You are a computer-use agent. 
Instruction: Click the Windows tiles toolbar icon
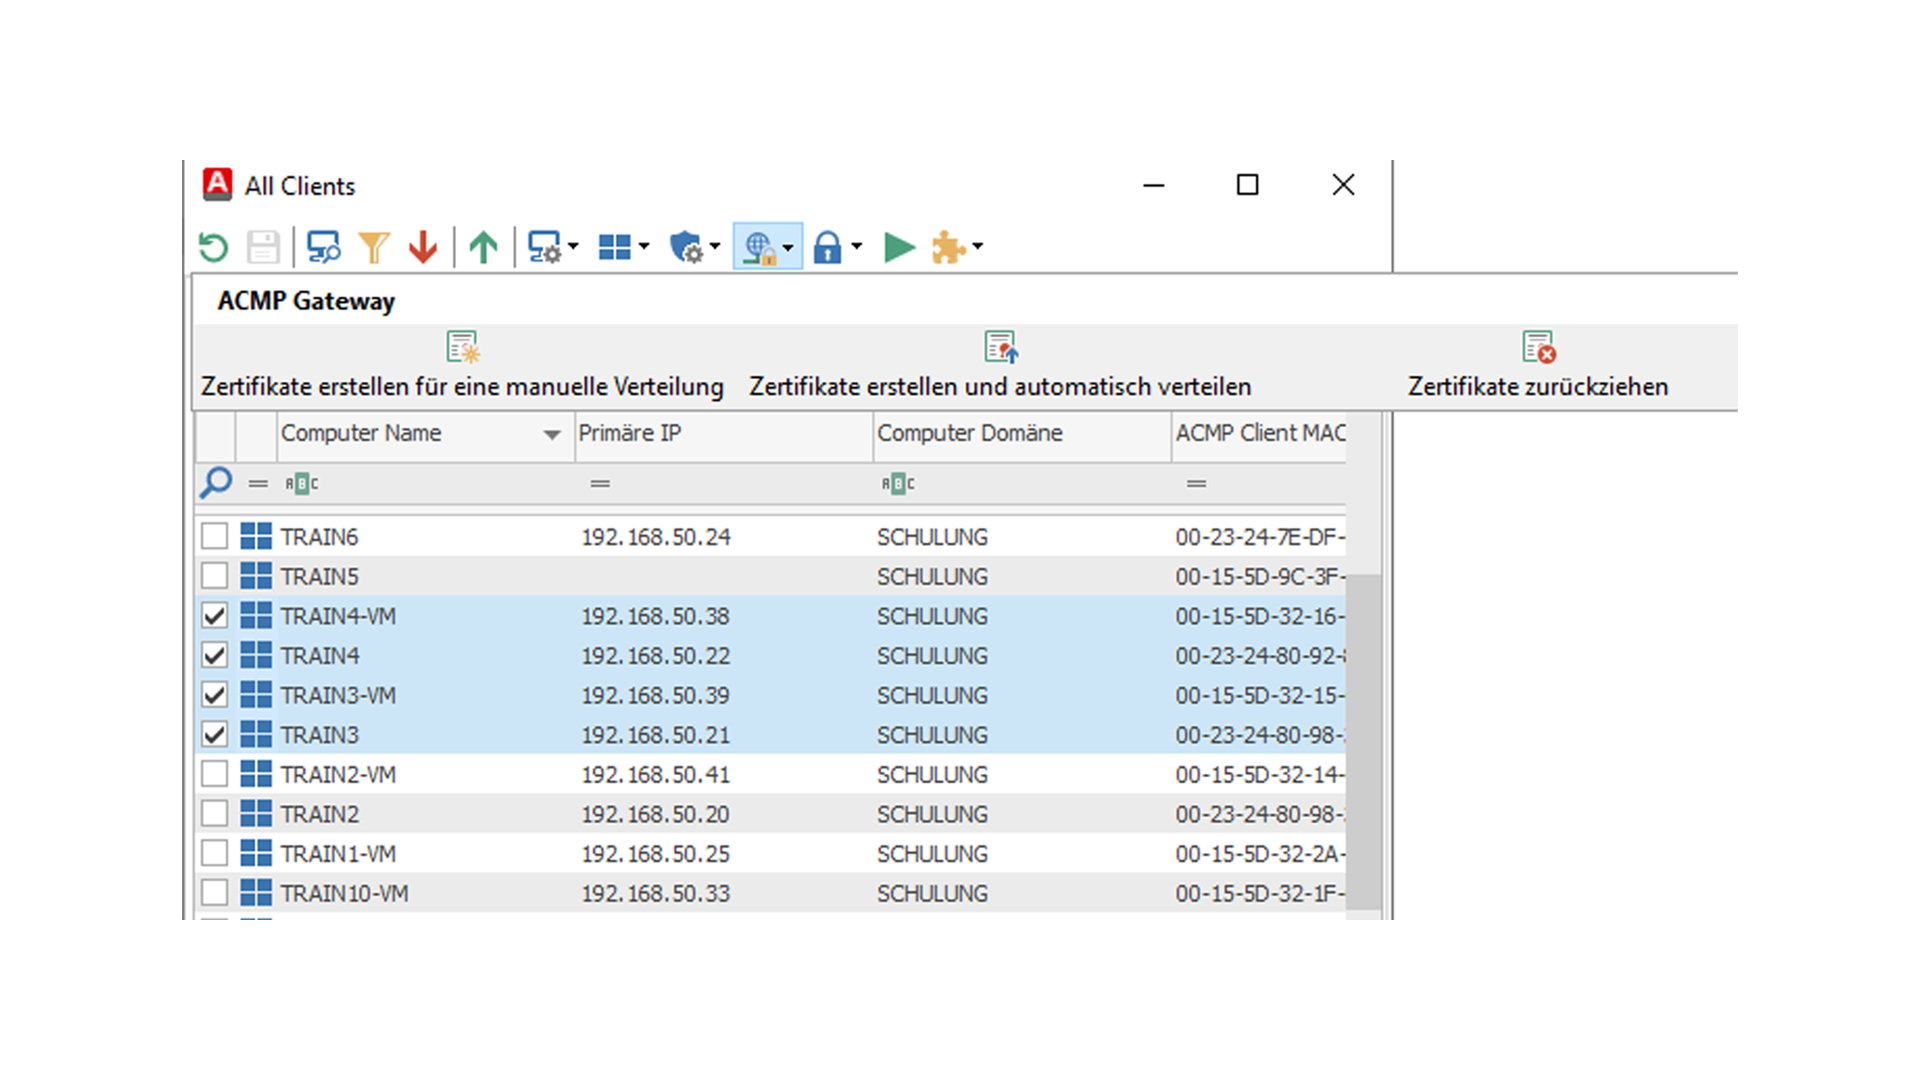[x=614, y=247]
